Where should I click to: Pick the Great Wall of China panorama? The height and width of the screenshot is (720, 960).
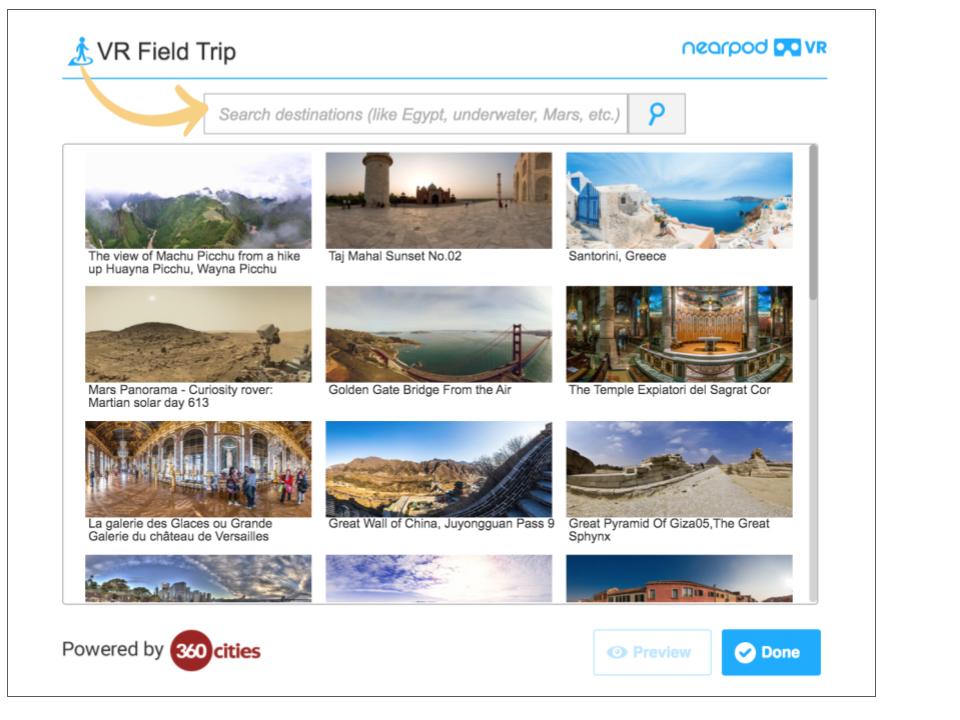[x=438, y=469]
